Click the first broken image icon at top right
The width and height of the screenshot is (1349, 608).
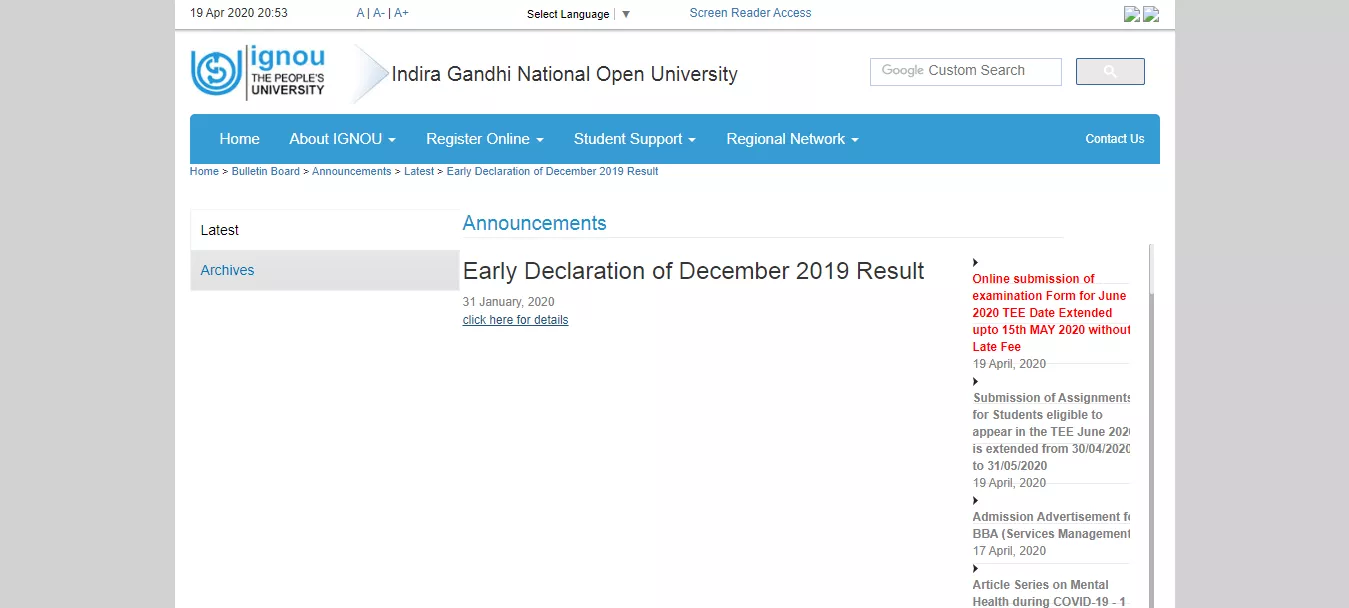pyautogui.click(x=1132, y=14)
